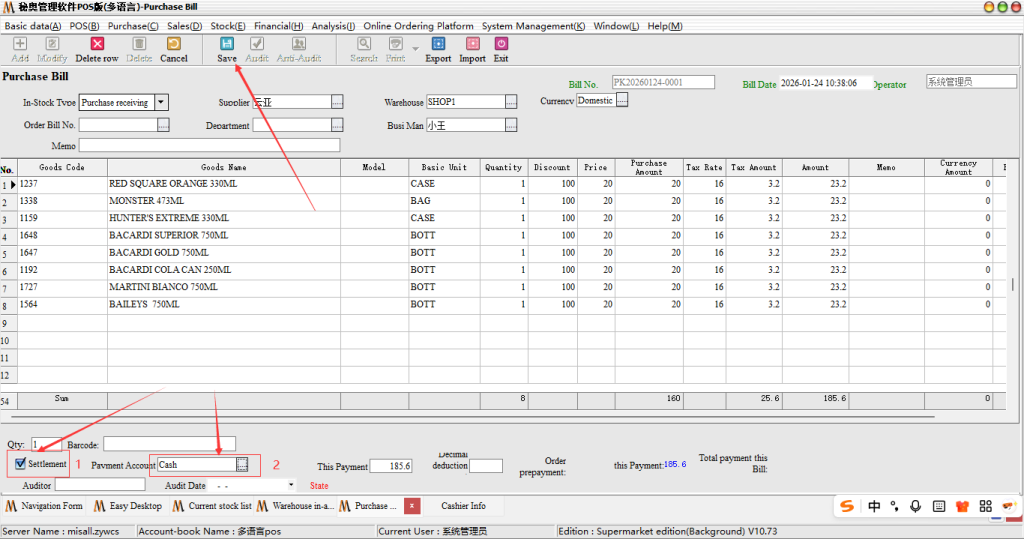Open the System Management menu
Image resolution: width=1024 pixels, height=539 pixels.
533,26
